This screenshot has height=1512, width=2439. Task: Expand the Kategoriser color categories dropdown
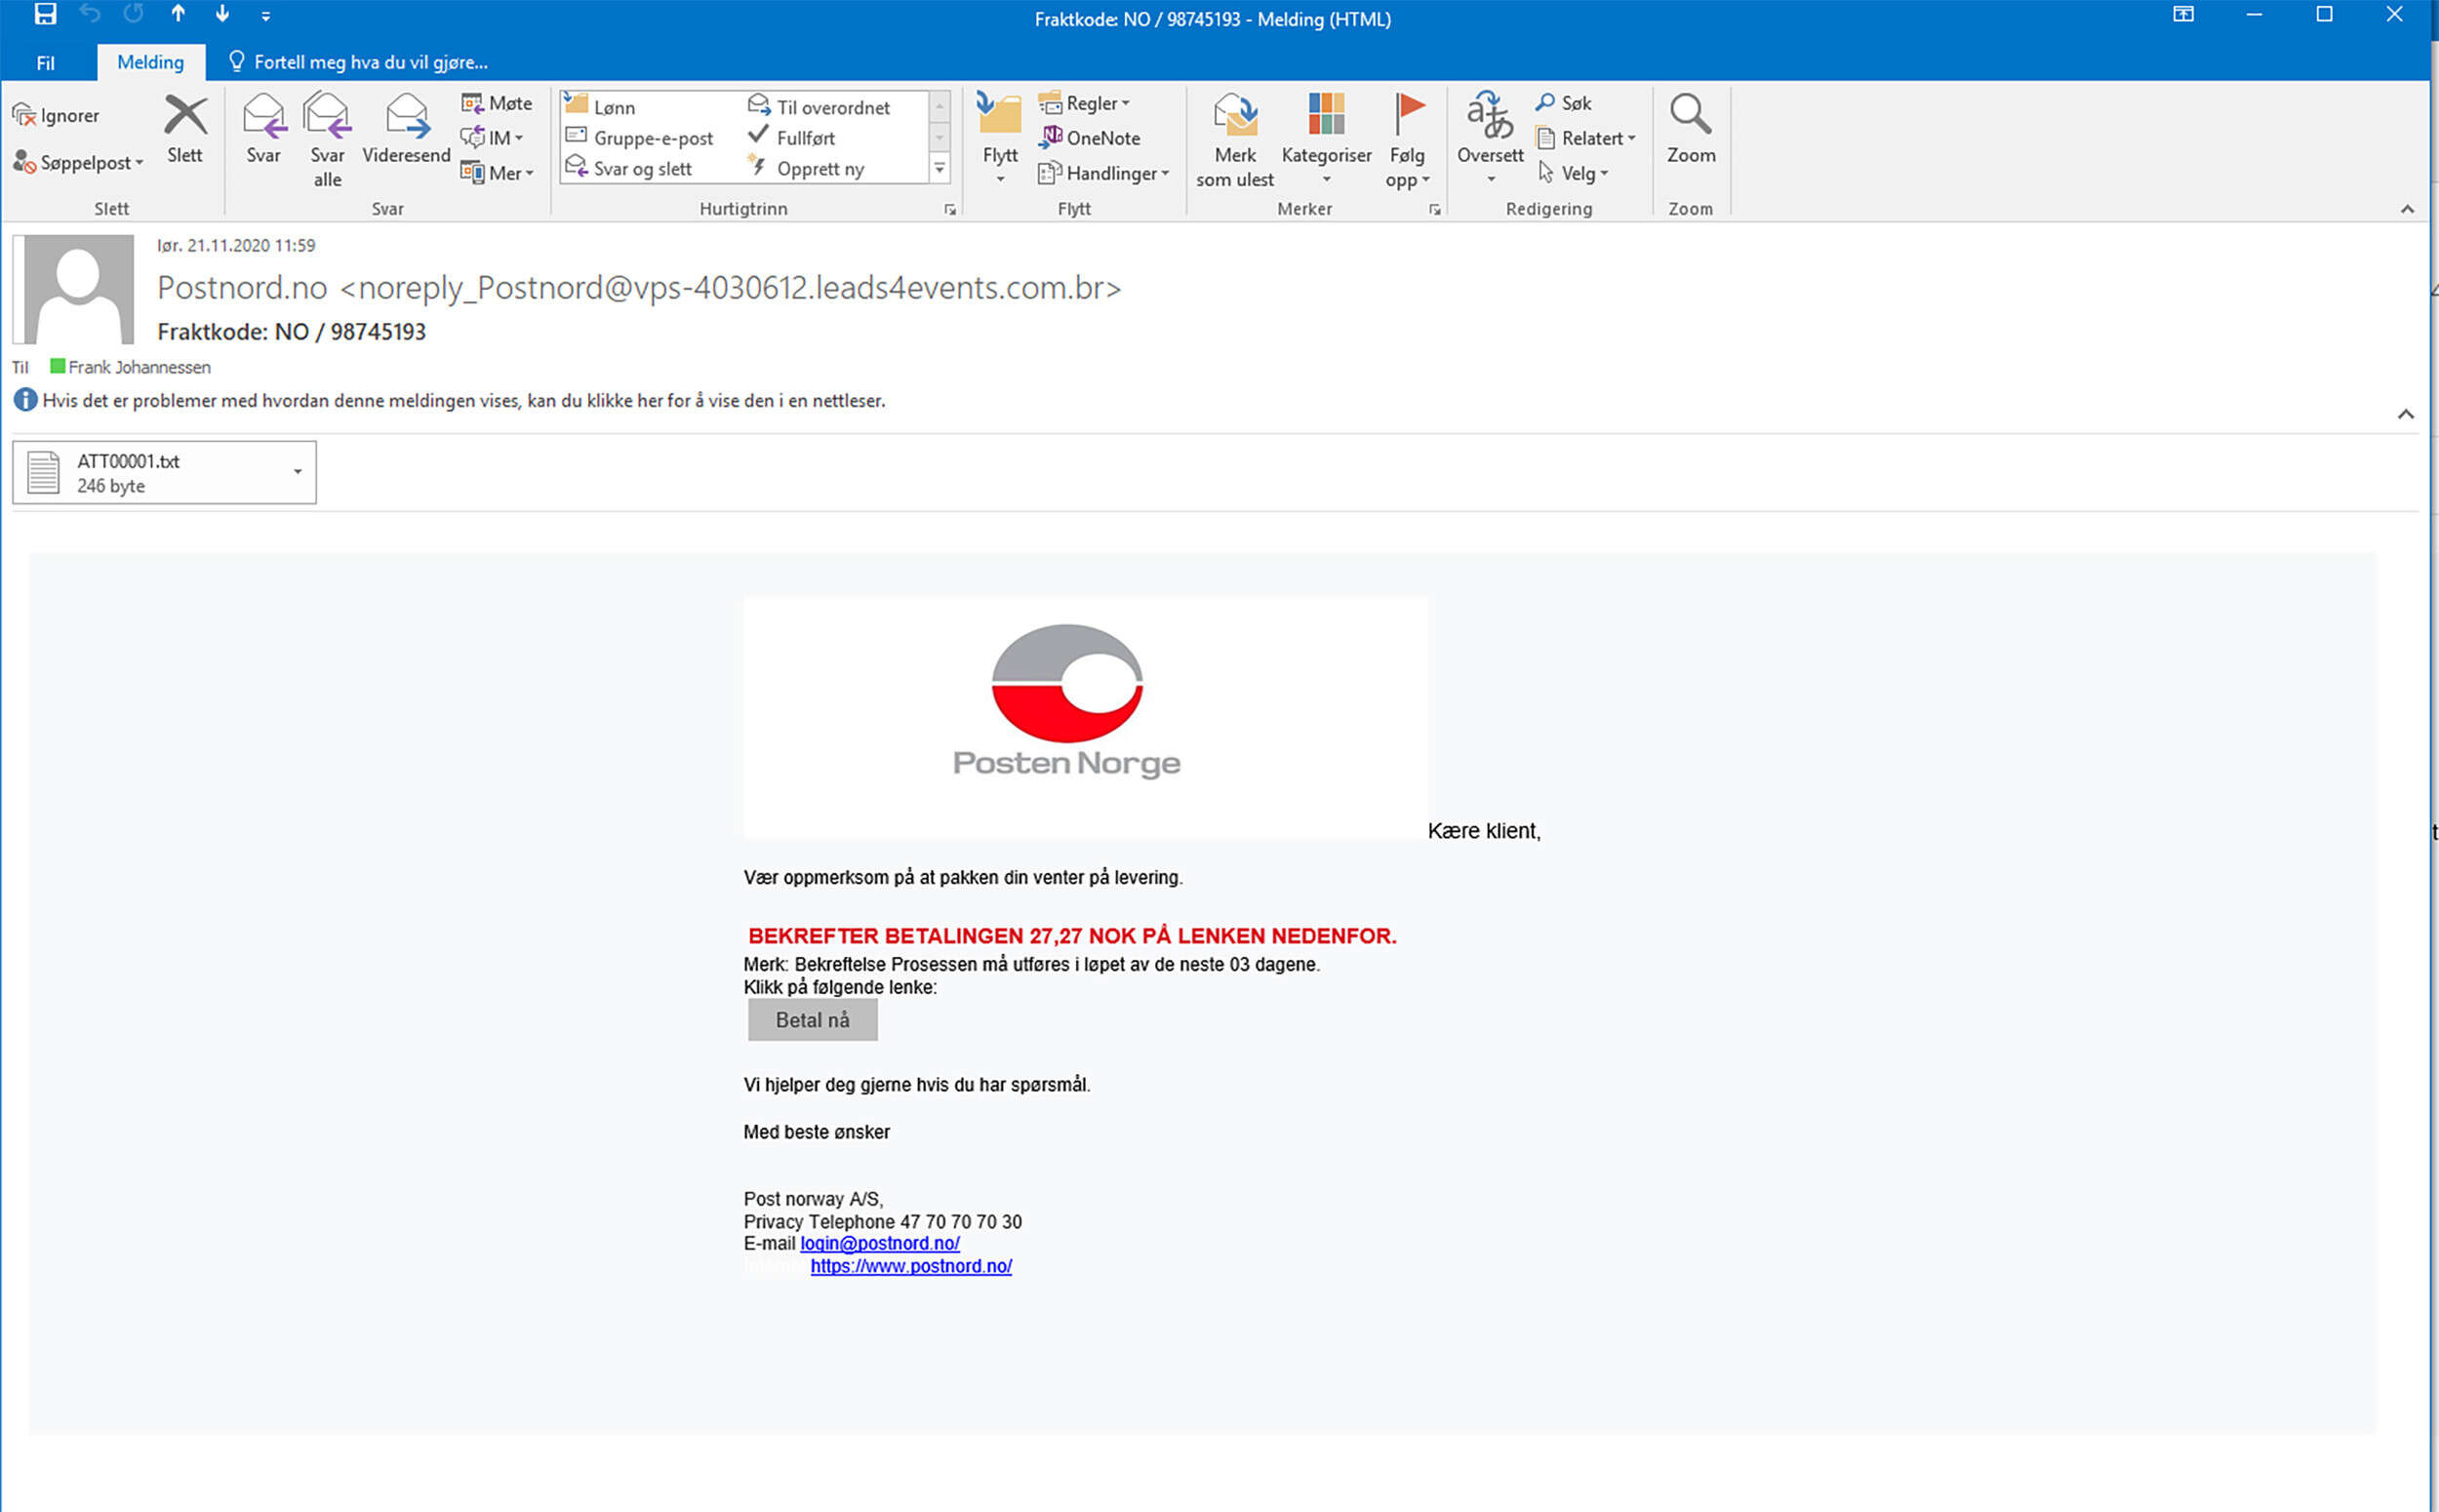[1326, 179]
